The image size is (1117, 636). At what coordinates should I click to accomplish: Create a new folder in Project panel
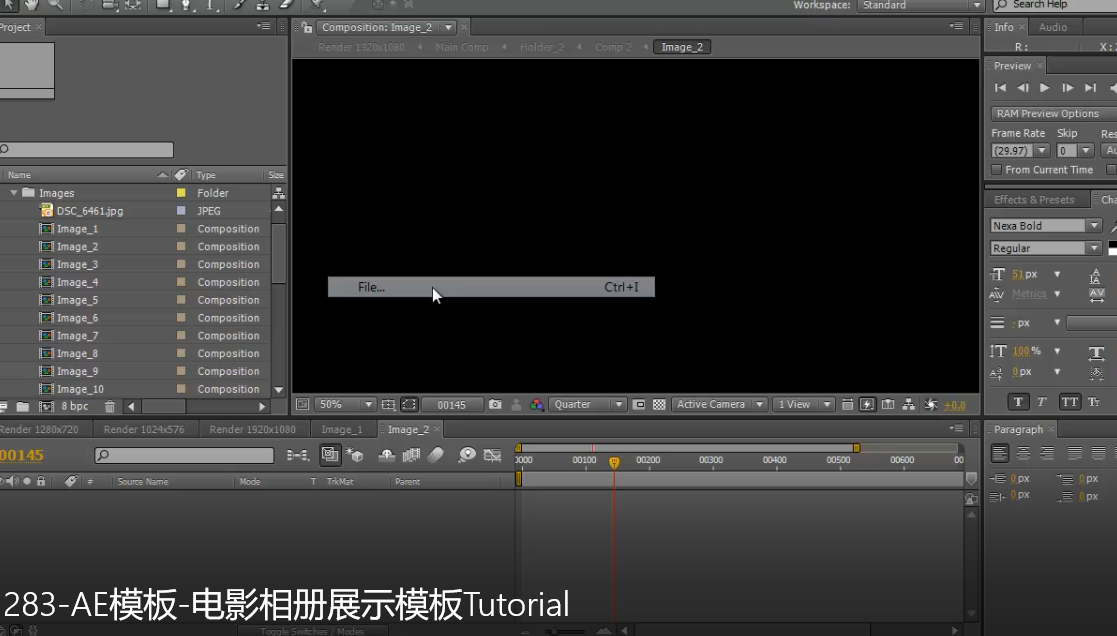(x=23, y=407)
